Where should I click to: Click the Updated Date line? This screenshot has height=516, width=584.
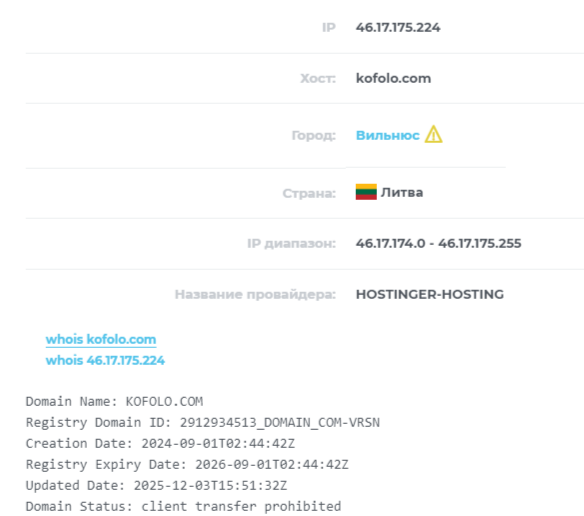pyautogui.click(x=156, y=485)
